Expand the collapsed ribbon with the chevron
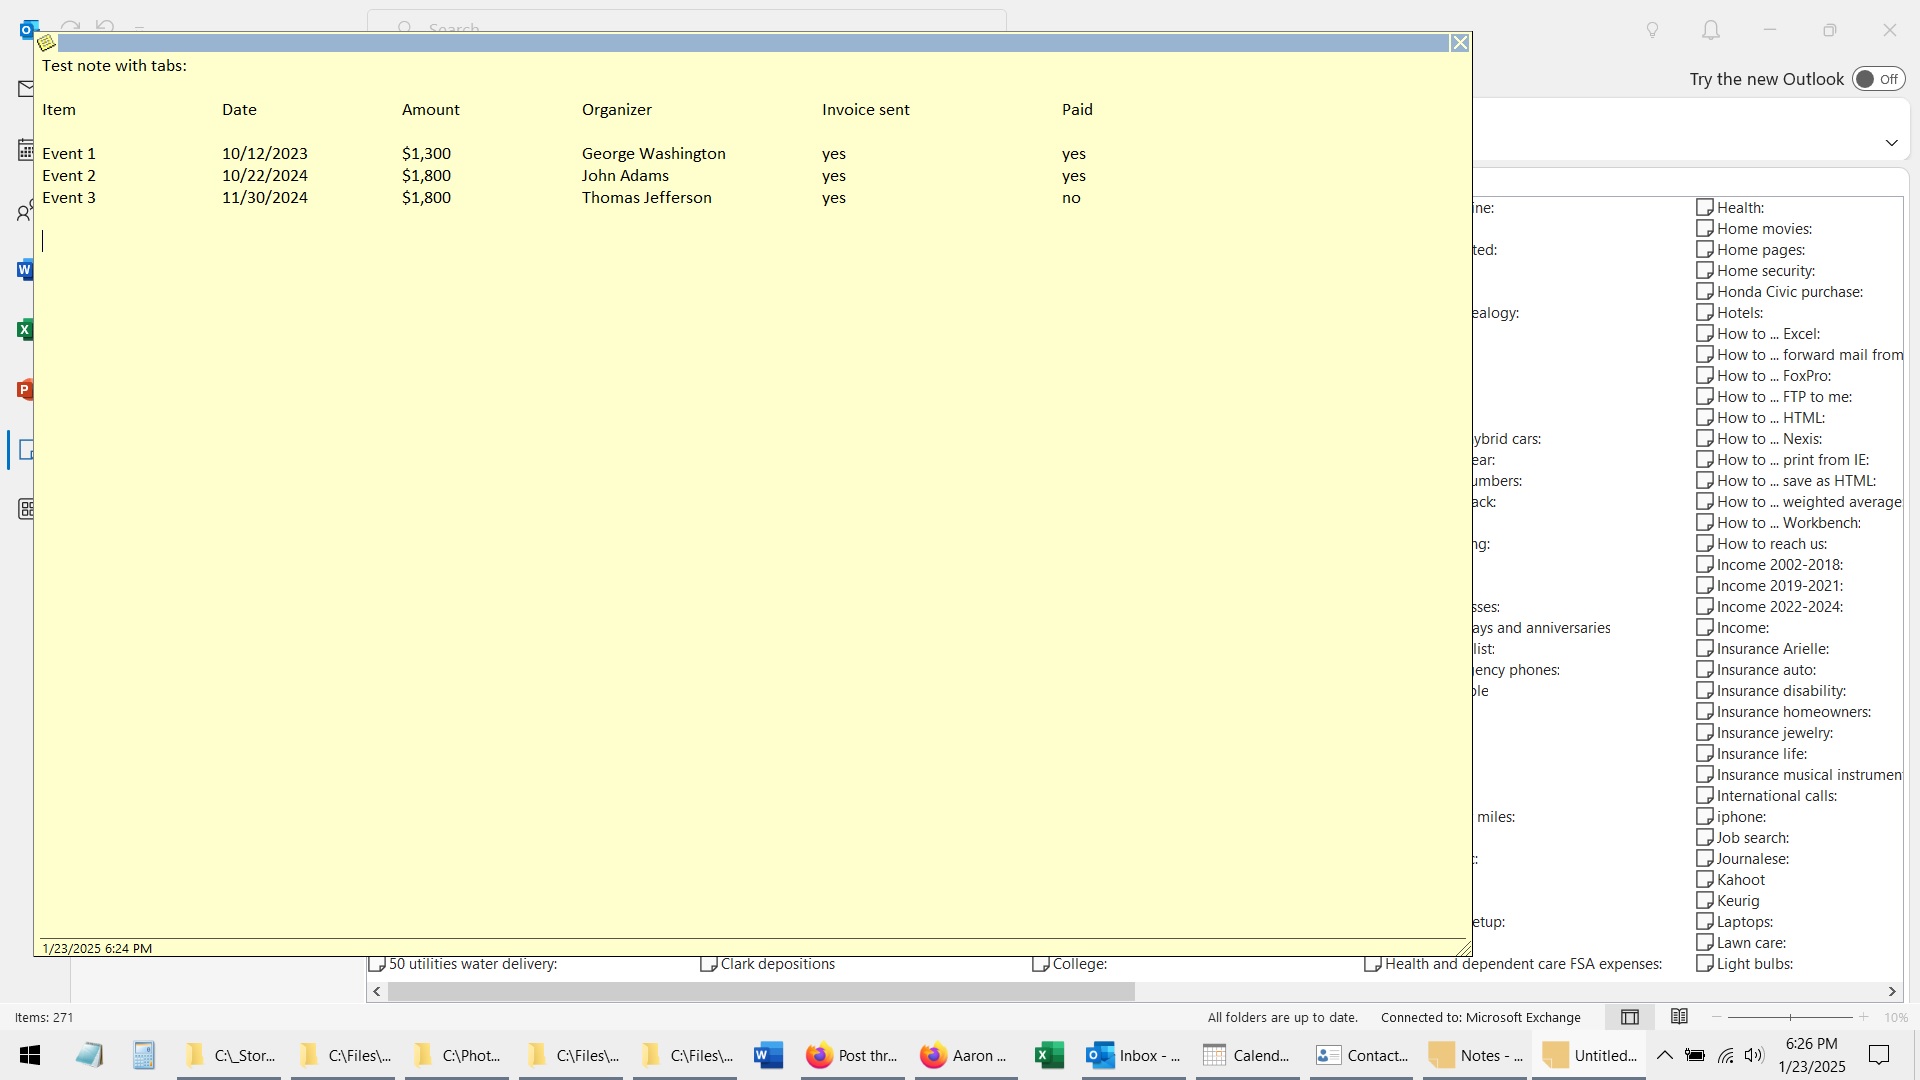The height and width of the screenshot is (1080, 1920). (1891, 142)
